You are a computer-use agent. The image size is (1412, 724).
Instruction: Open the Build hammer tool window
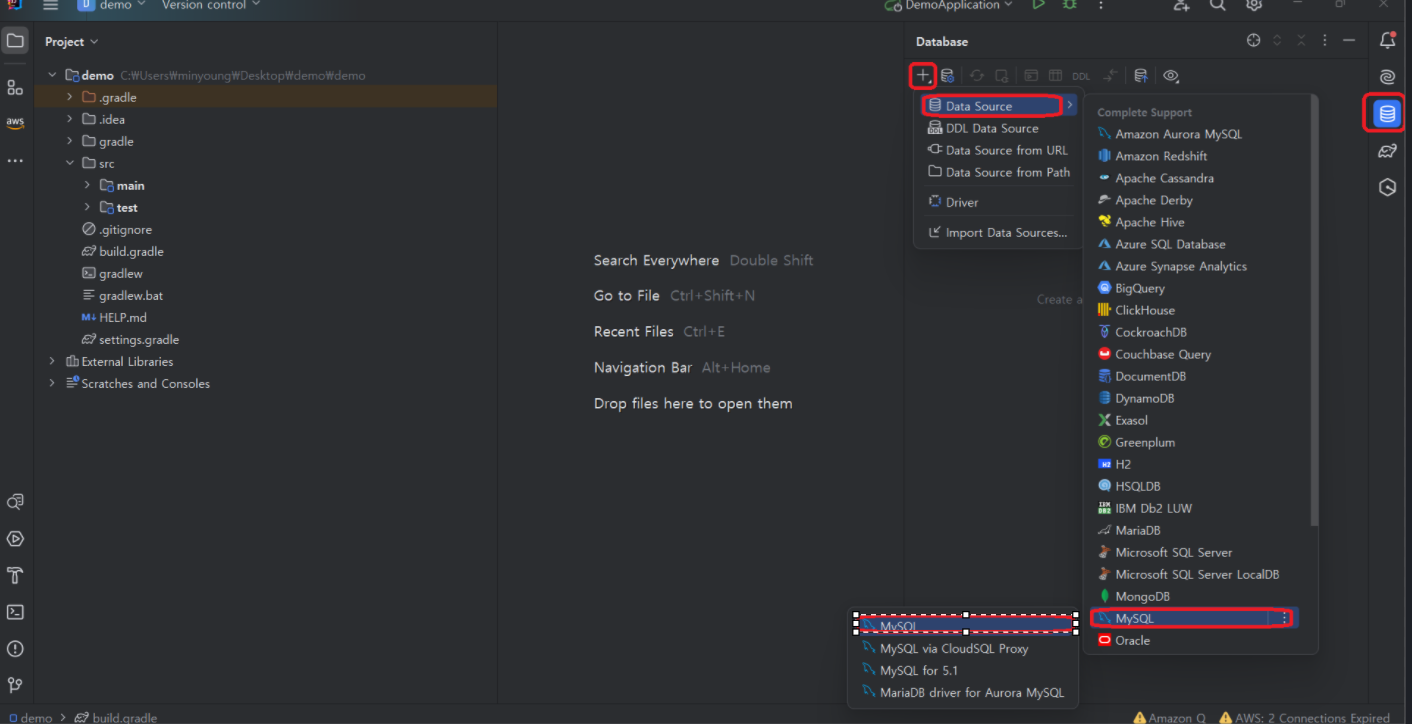pyautogui.click(x=15, y=575)
